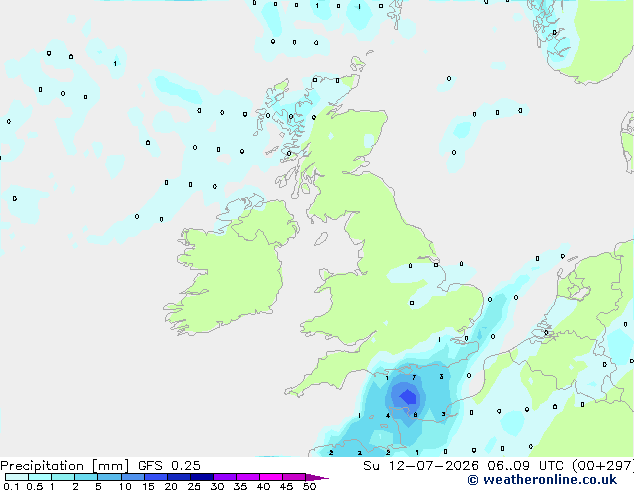
Task: Click the 'Su 12-07-2026' date text
Action: pyautogui.click(x=421, y=466)
